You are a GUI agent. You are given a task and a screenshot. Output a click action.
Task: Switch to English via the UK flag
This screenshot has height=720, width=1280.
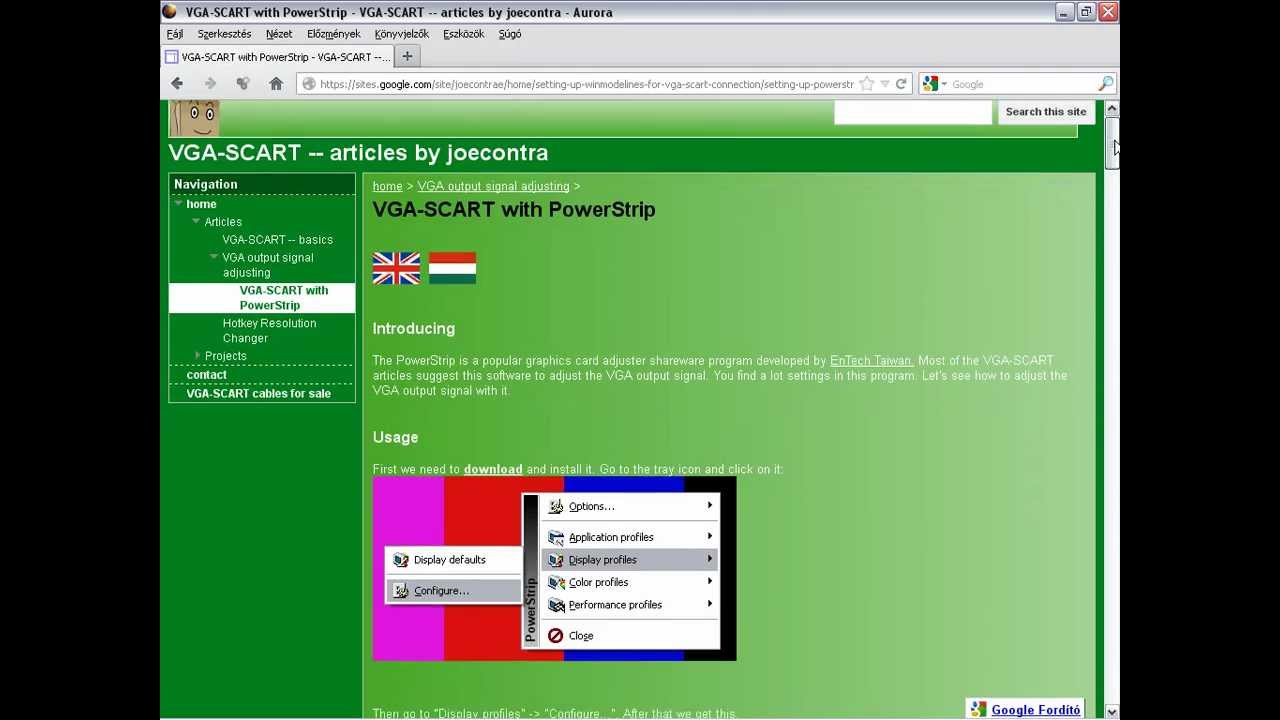(x=396, y=268)
